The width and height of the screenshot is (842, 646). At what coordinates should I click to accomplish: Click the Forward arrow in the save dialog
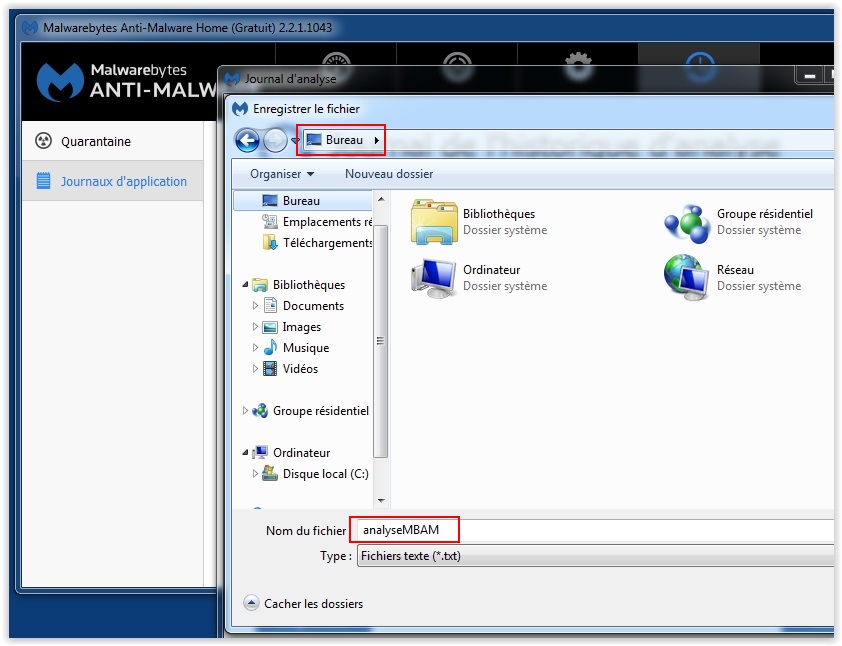pyautogui.click(x=275, y=141)
